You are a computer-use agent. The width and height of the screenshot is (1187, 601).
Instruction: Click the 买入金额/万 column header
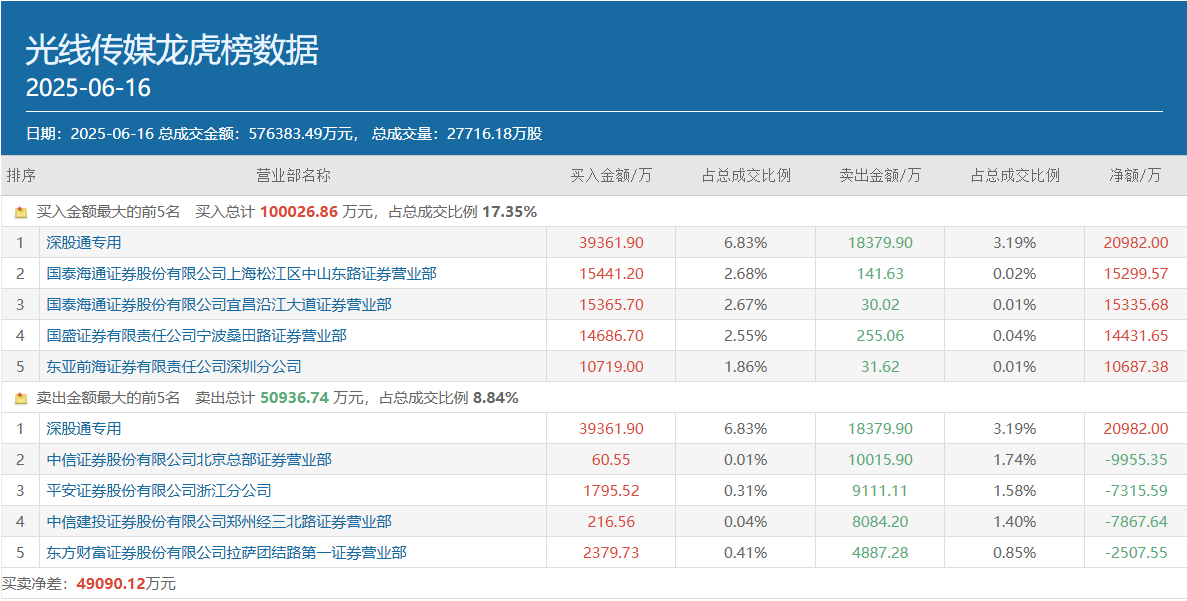(611, 175)
